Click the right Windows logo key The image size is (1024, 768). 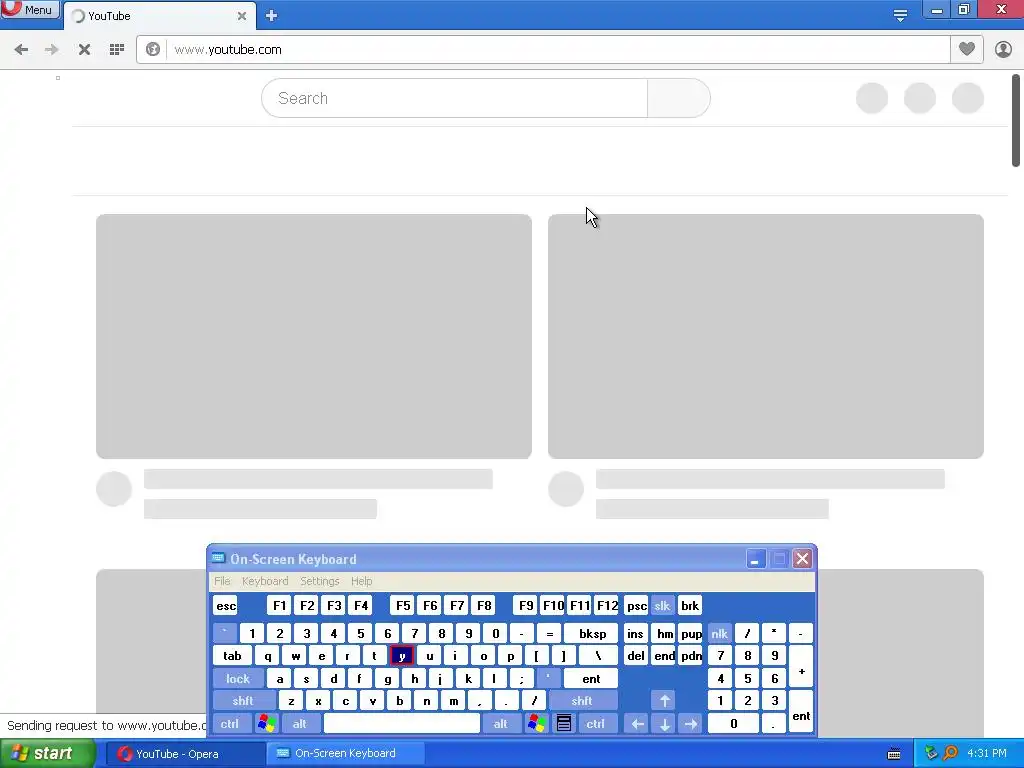coord(537,724)
